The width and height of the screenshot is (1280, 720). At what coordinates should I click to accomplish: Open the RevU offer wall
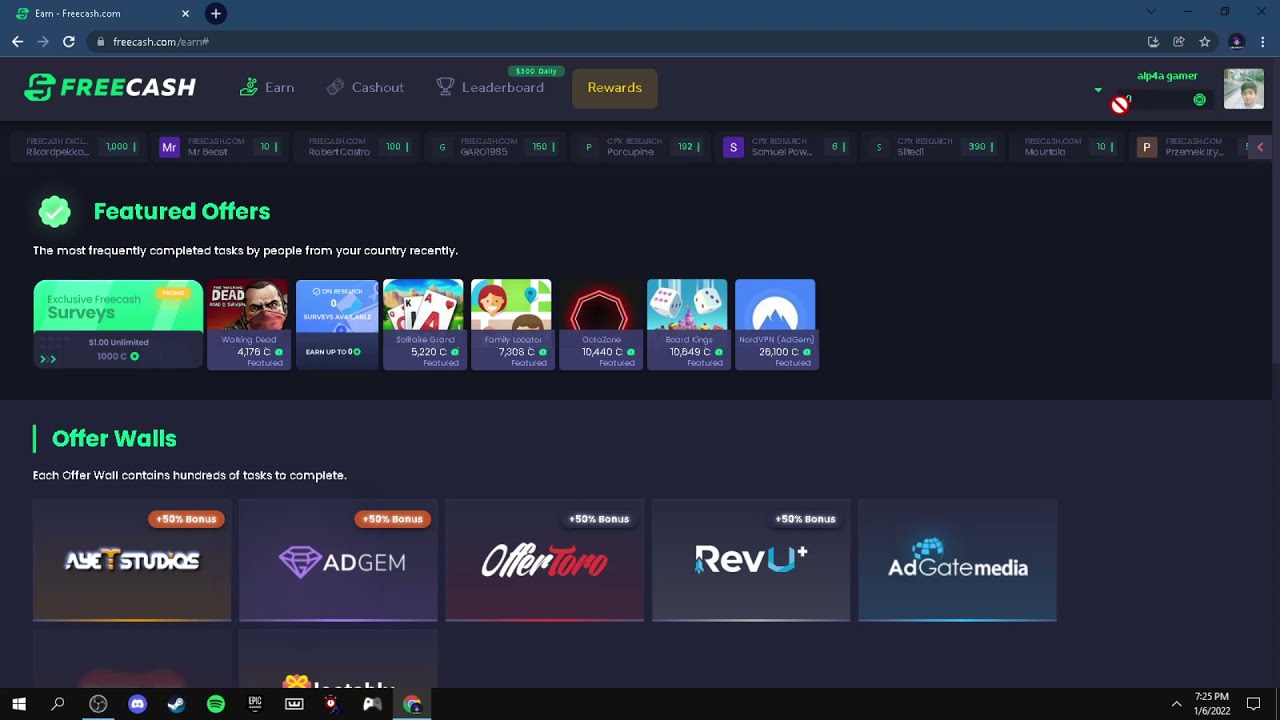tap(751, 560)
